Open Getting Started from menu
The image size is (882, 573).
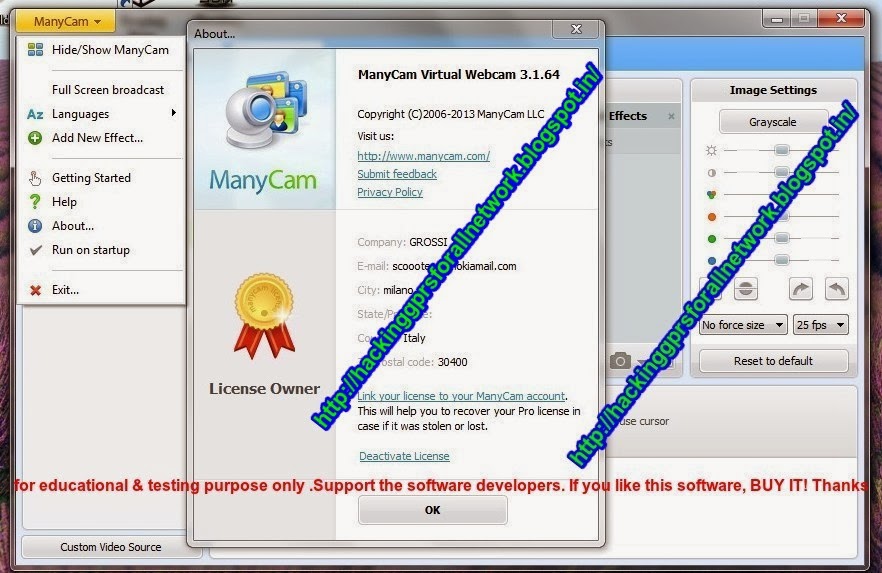[x=101, y=178]
